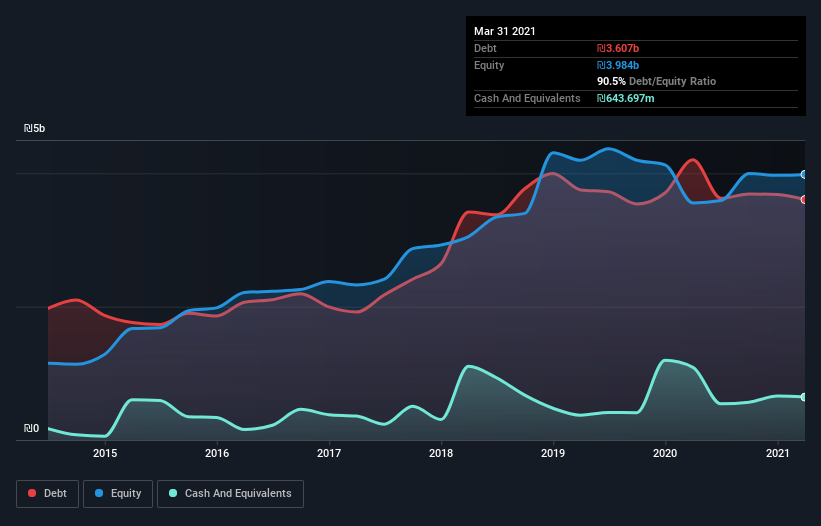Click the 2015 axis label
Image resolution: width=821 pixels, height=526 pixels.
point(105,453)
